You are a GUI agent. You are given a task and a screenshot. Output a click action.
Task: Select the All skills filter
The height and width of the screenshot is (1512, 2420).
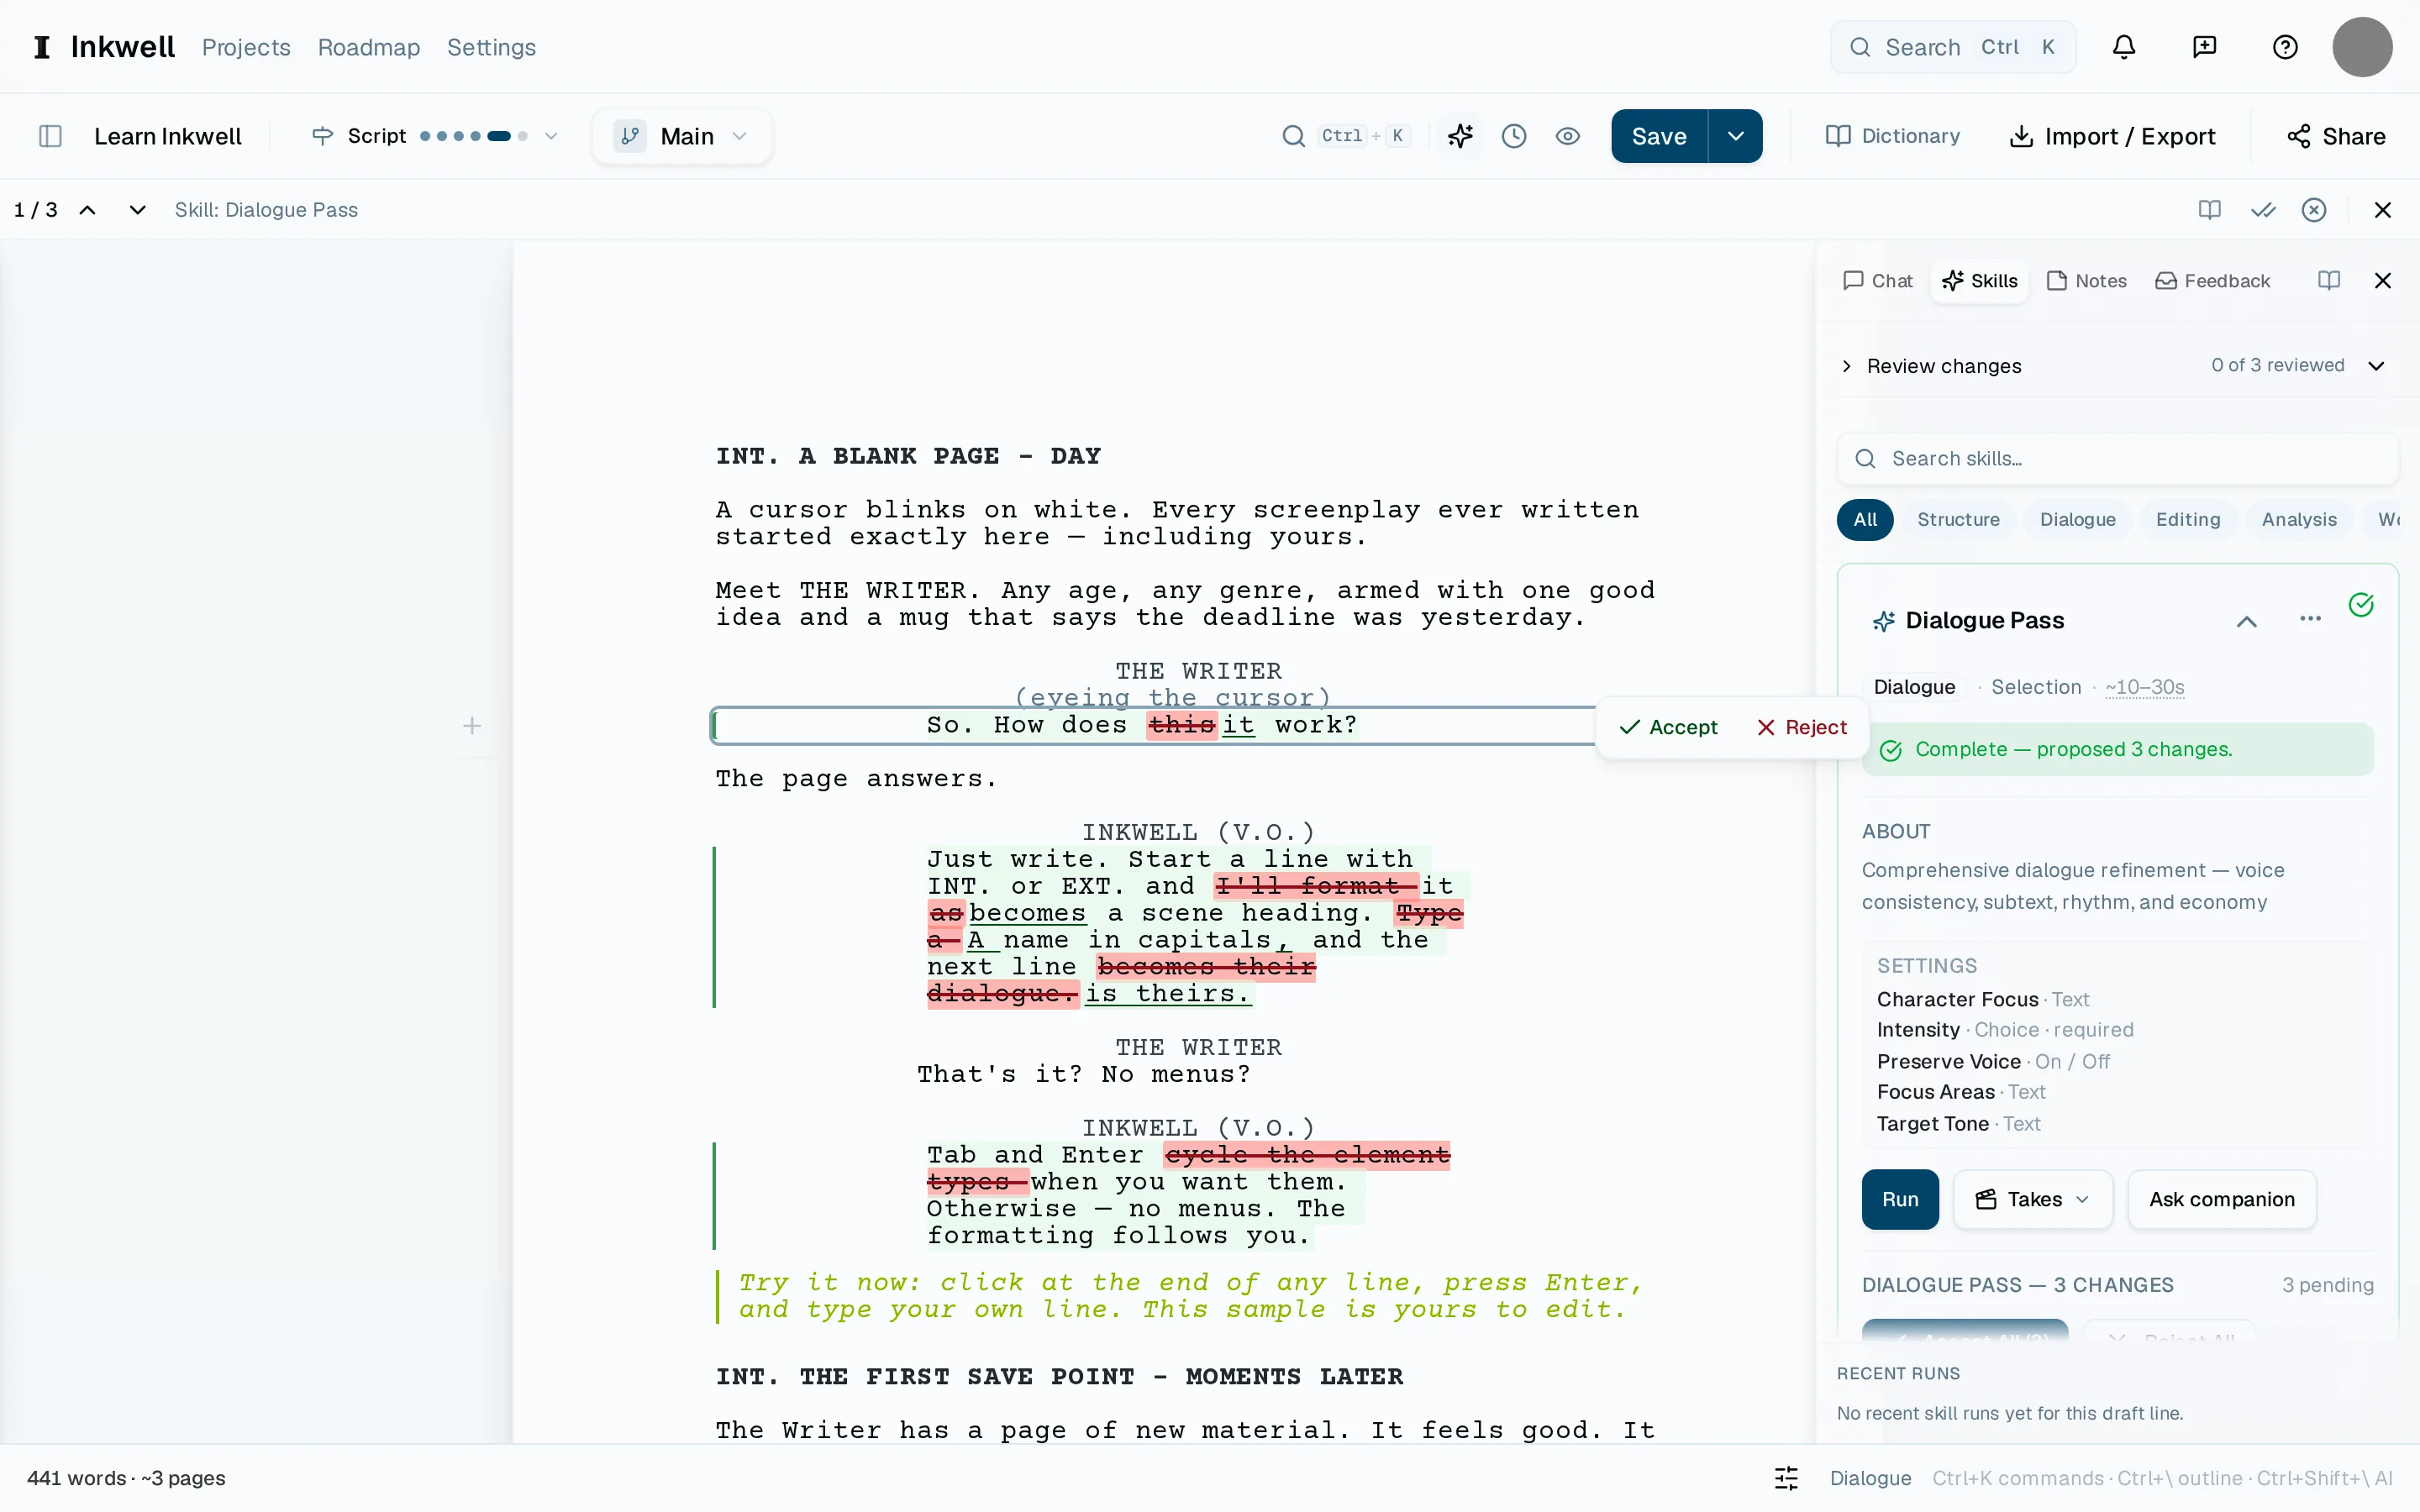[1865, 520]
